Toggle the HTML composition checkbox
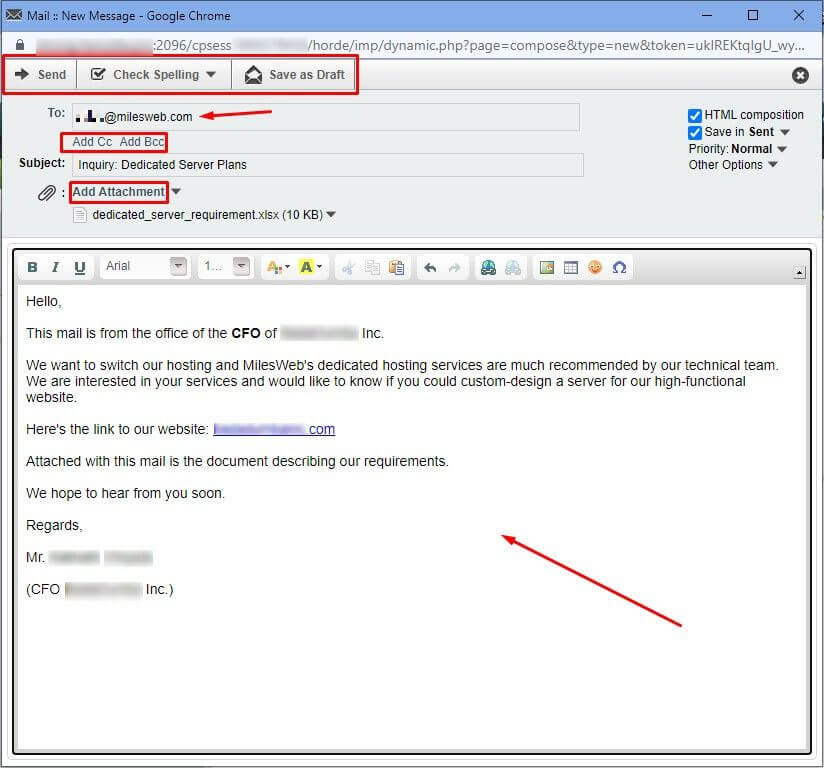This screenshot has height=768, width=824. pyautogui.click(x=695, y=115)
